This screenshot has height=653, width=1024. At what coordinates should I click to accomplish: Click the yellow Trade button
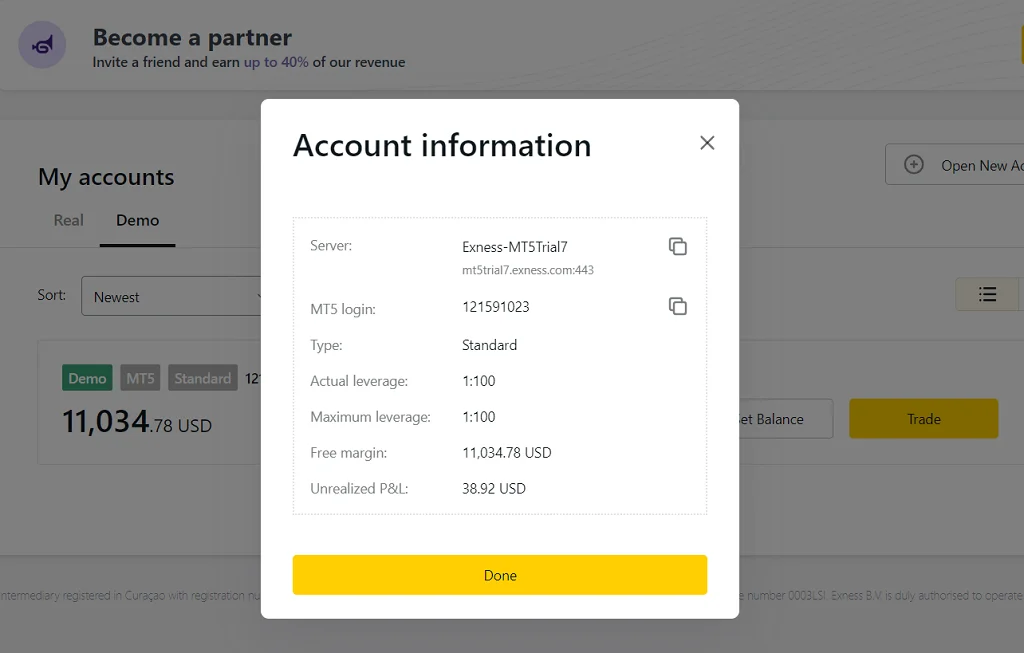point(922,419)
